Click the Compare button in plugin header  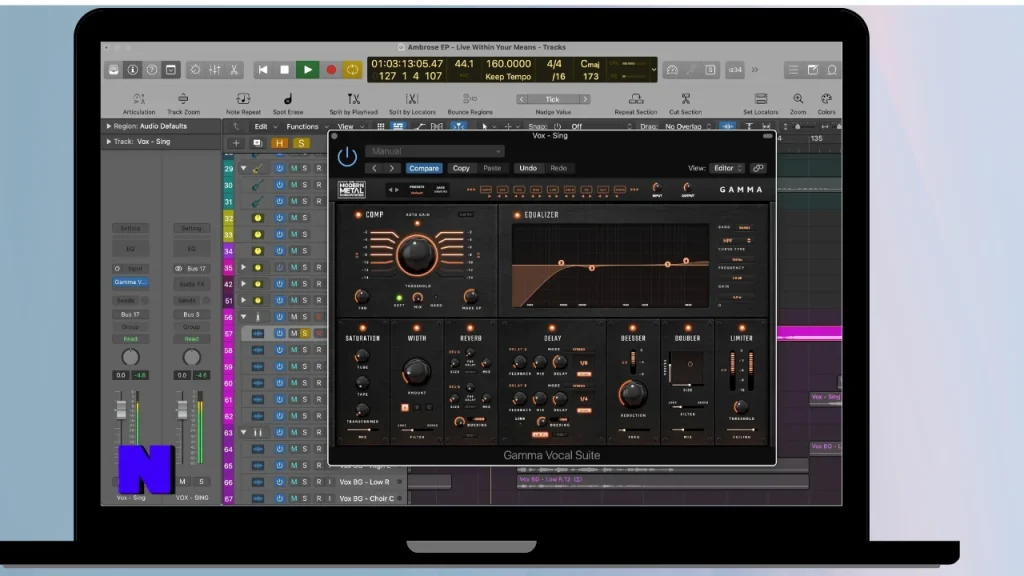click(424, 168)
